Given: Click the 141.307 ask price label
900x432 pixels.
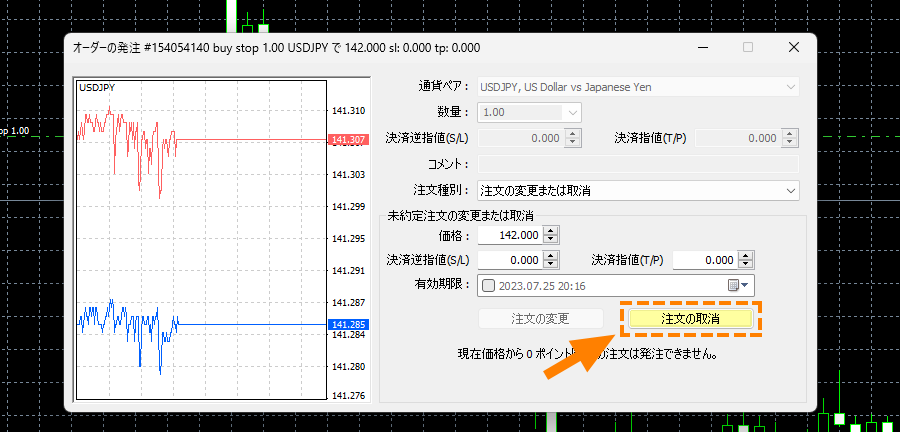Looking at the screenshot, I should [348, 139].
